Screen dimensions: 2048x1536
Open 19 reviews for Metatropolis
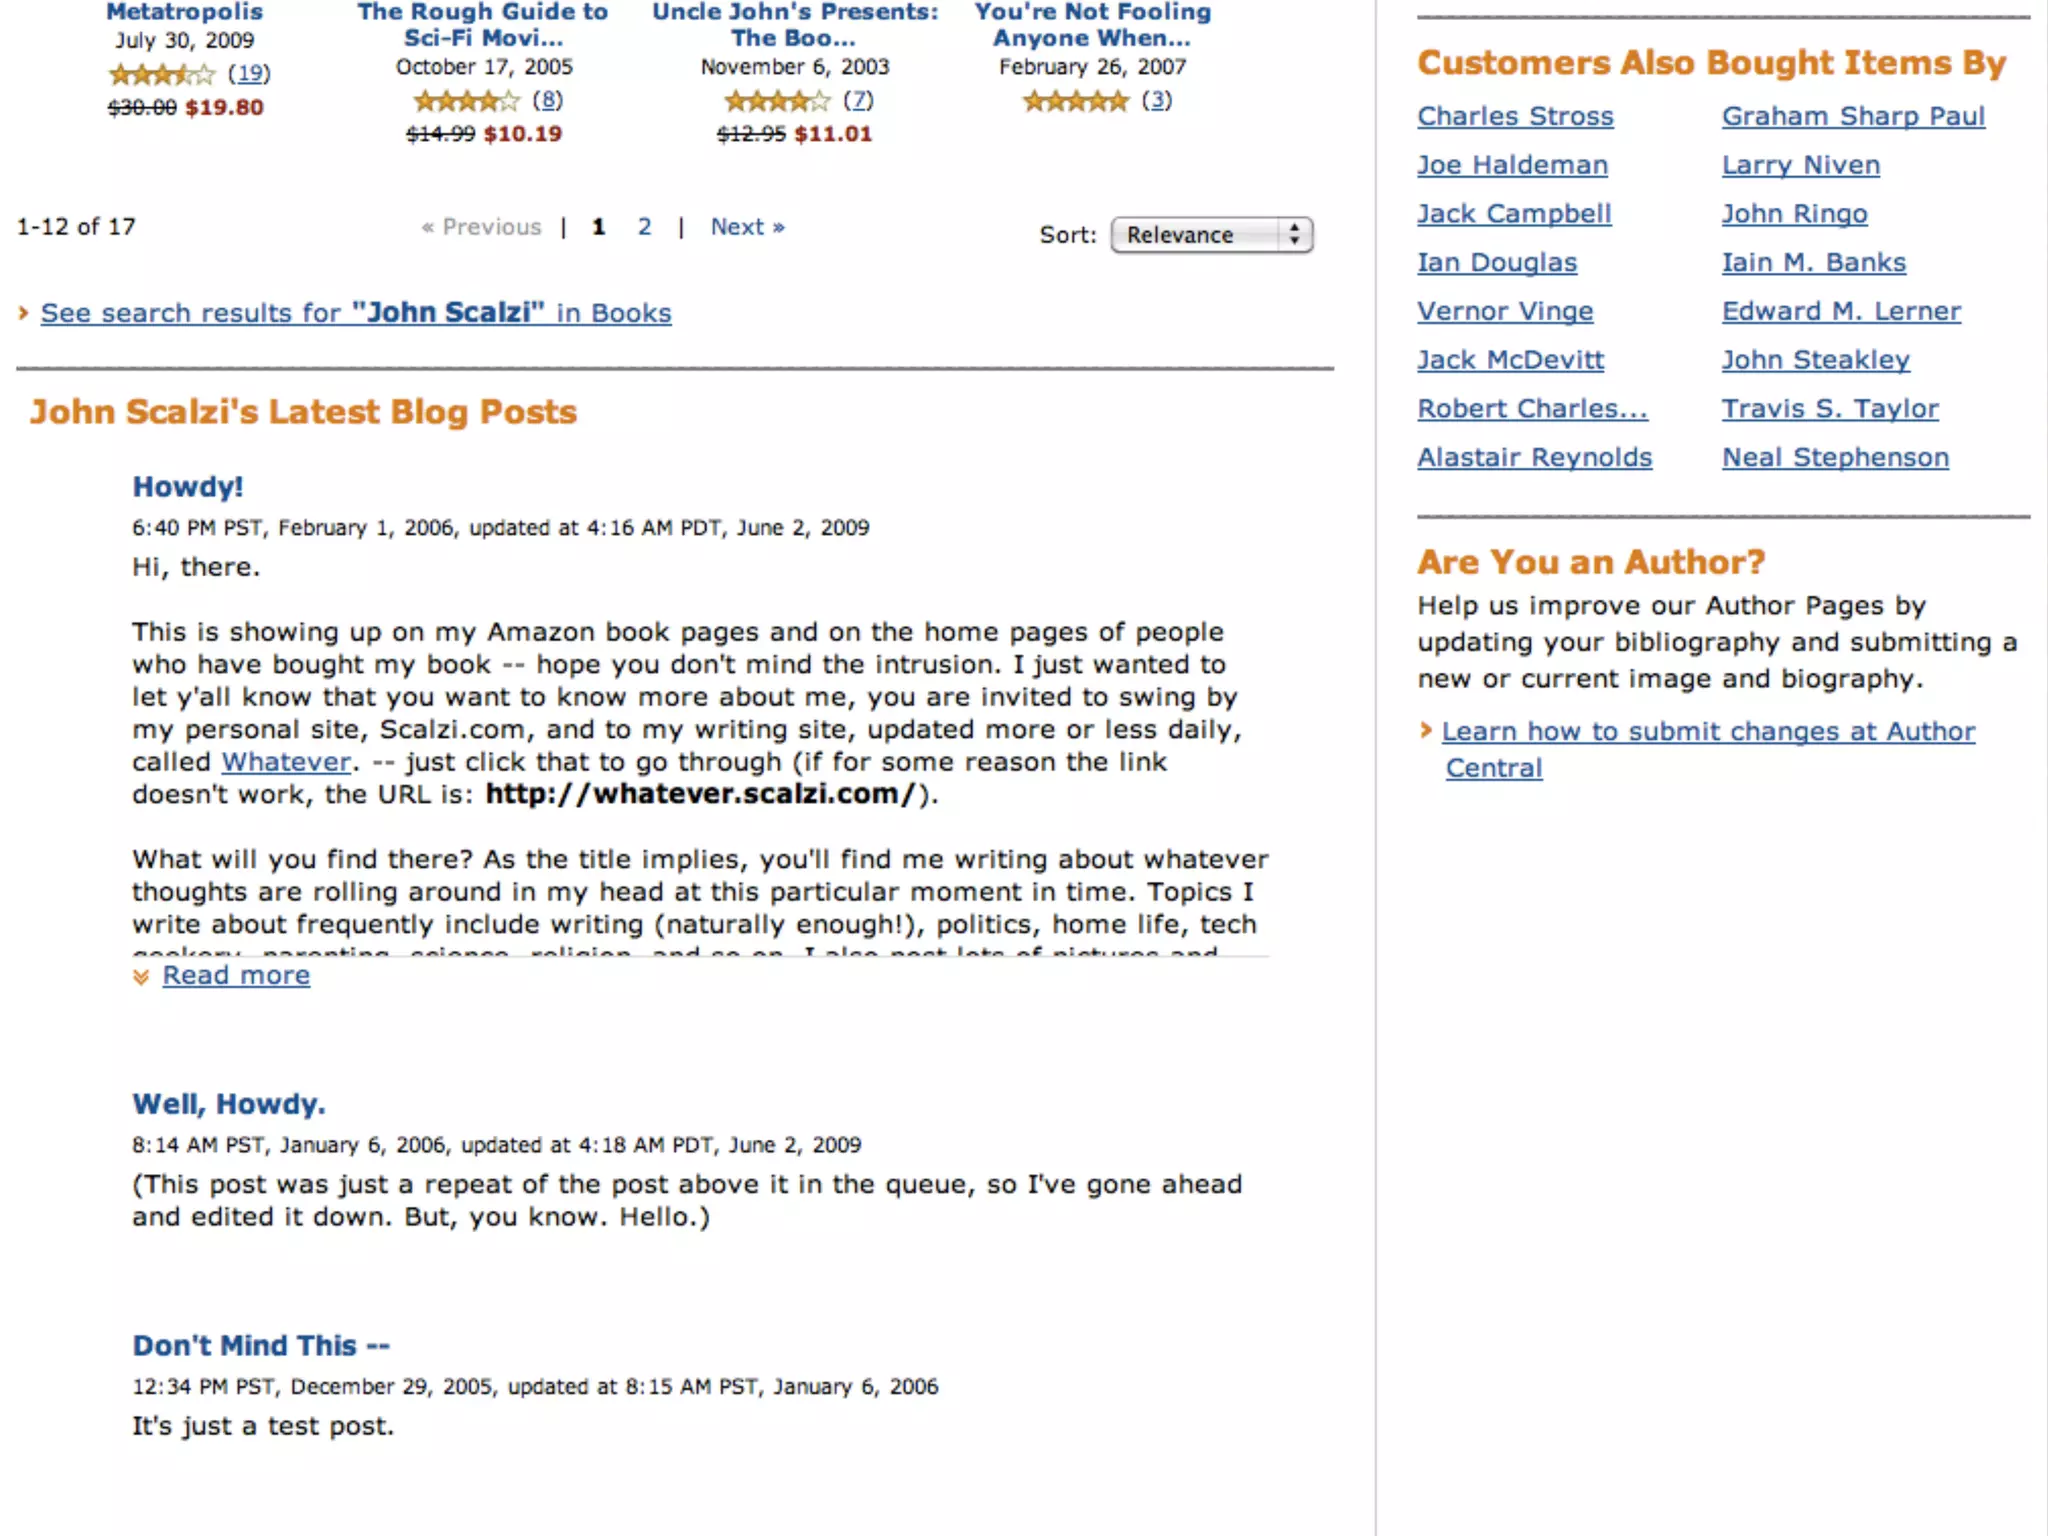pyautogui.click(x=249, y=73)
